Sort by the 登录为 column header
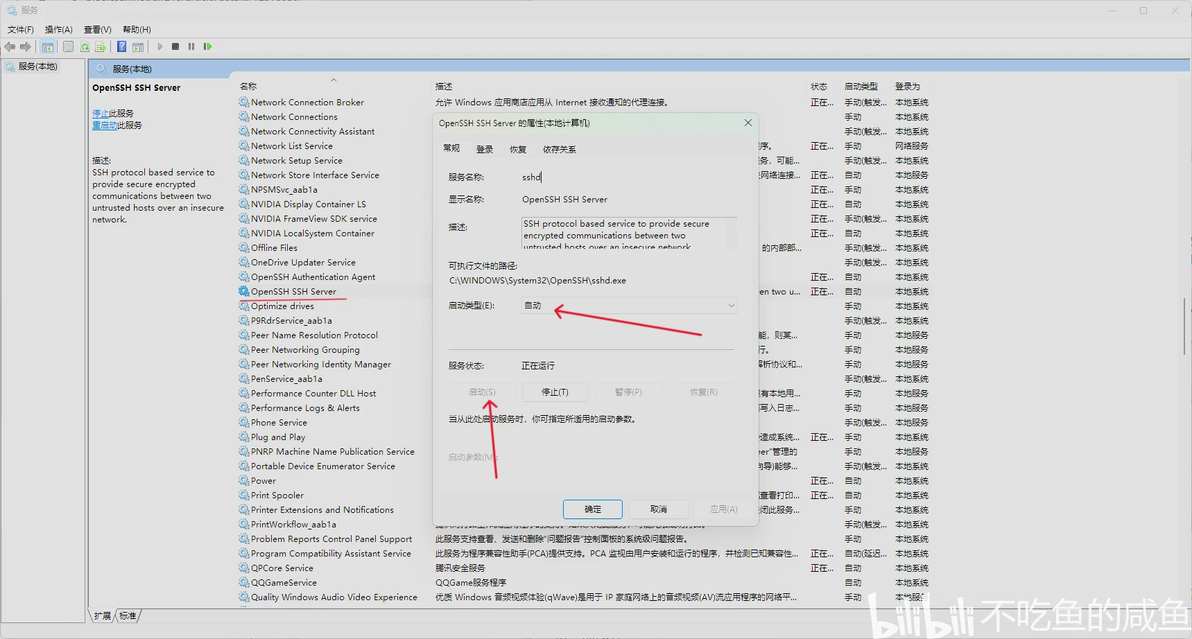 tap(907, 86)
